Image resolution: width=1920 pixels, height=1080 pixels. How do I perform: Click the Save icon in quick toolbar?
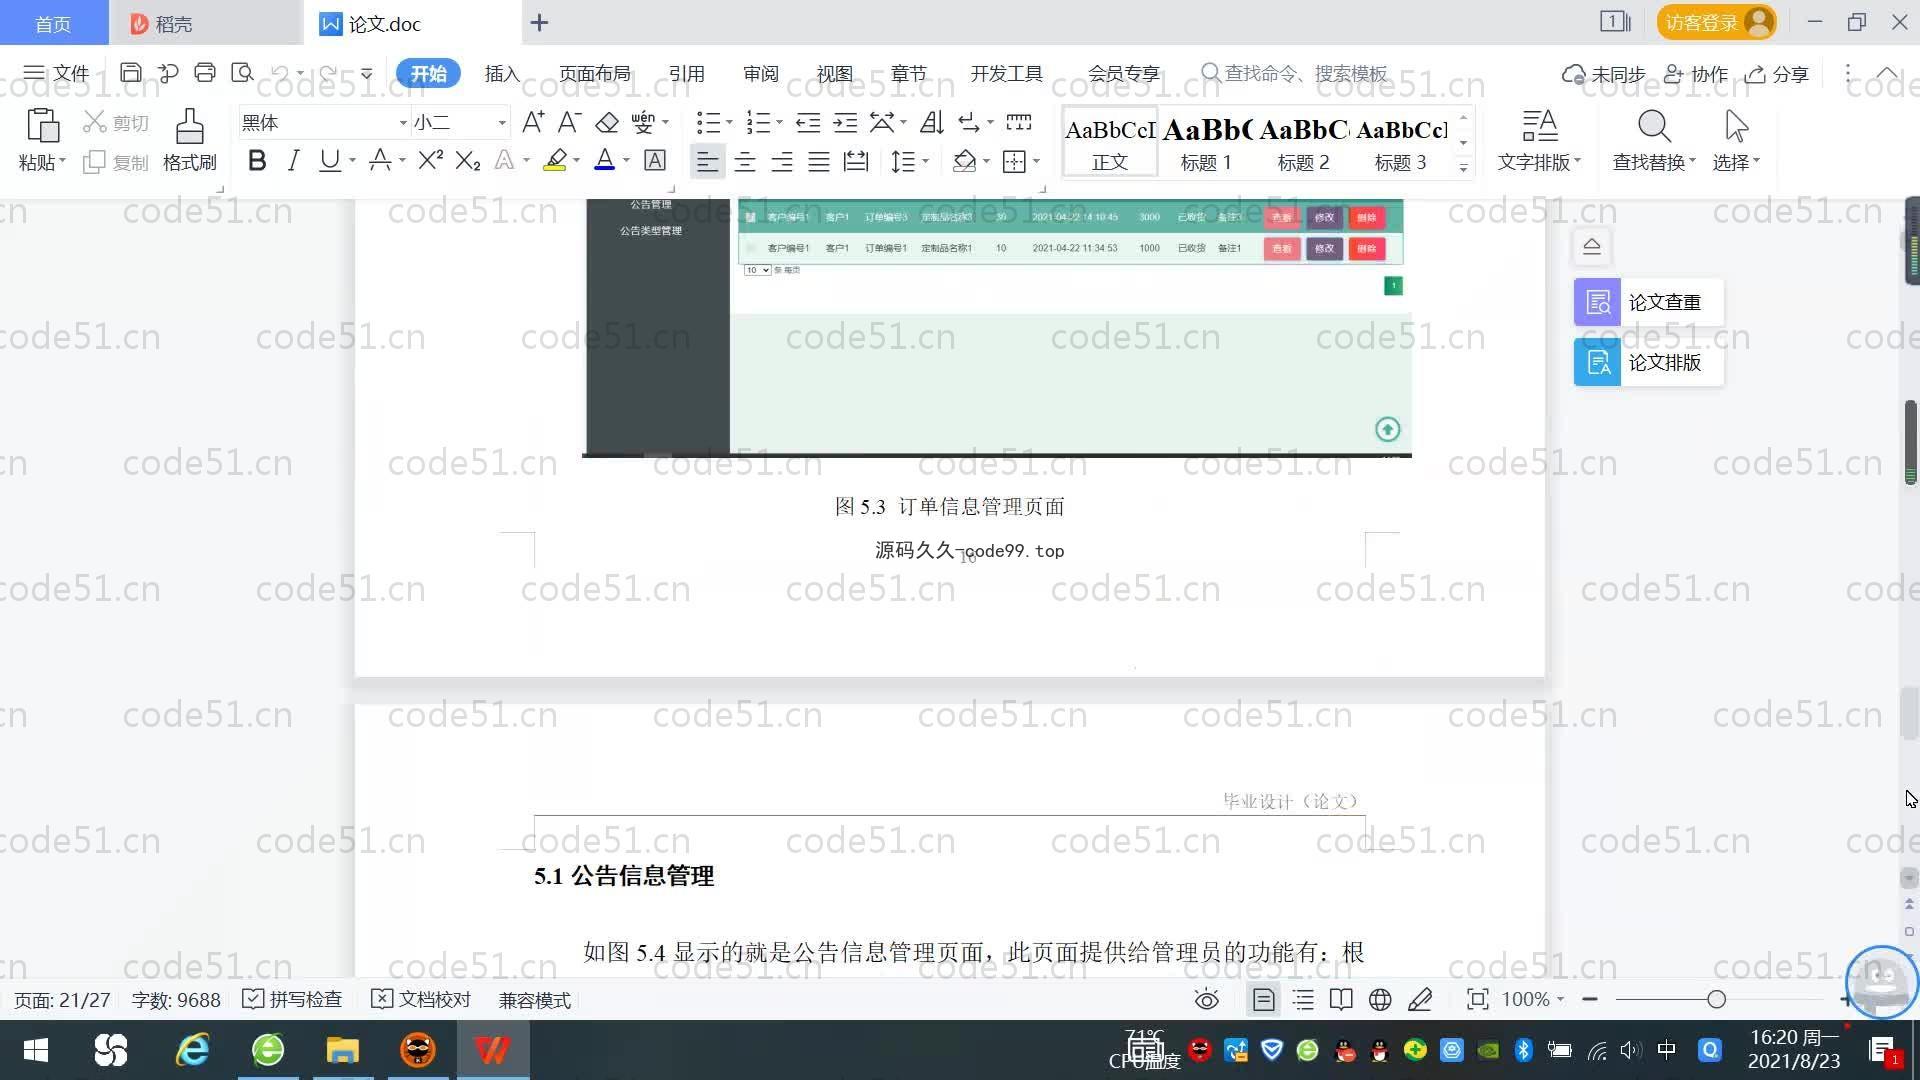130,73
